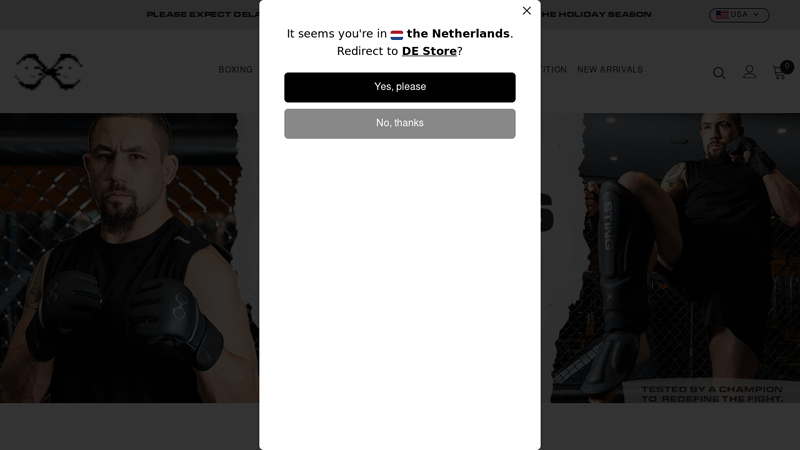The width and height of the screenshot is (800, 450).
Task: Close the store redirect popup
Action: (527, 11)
